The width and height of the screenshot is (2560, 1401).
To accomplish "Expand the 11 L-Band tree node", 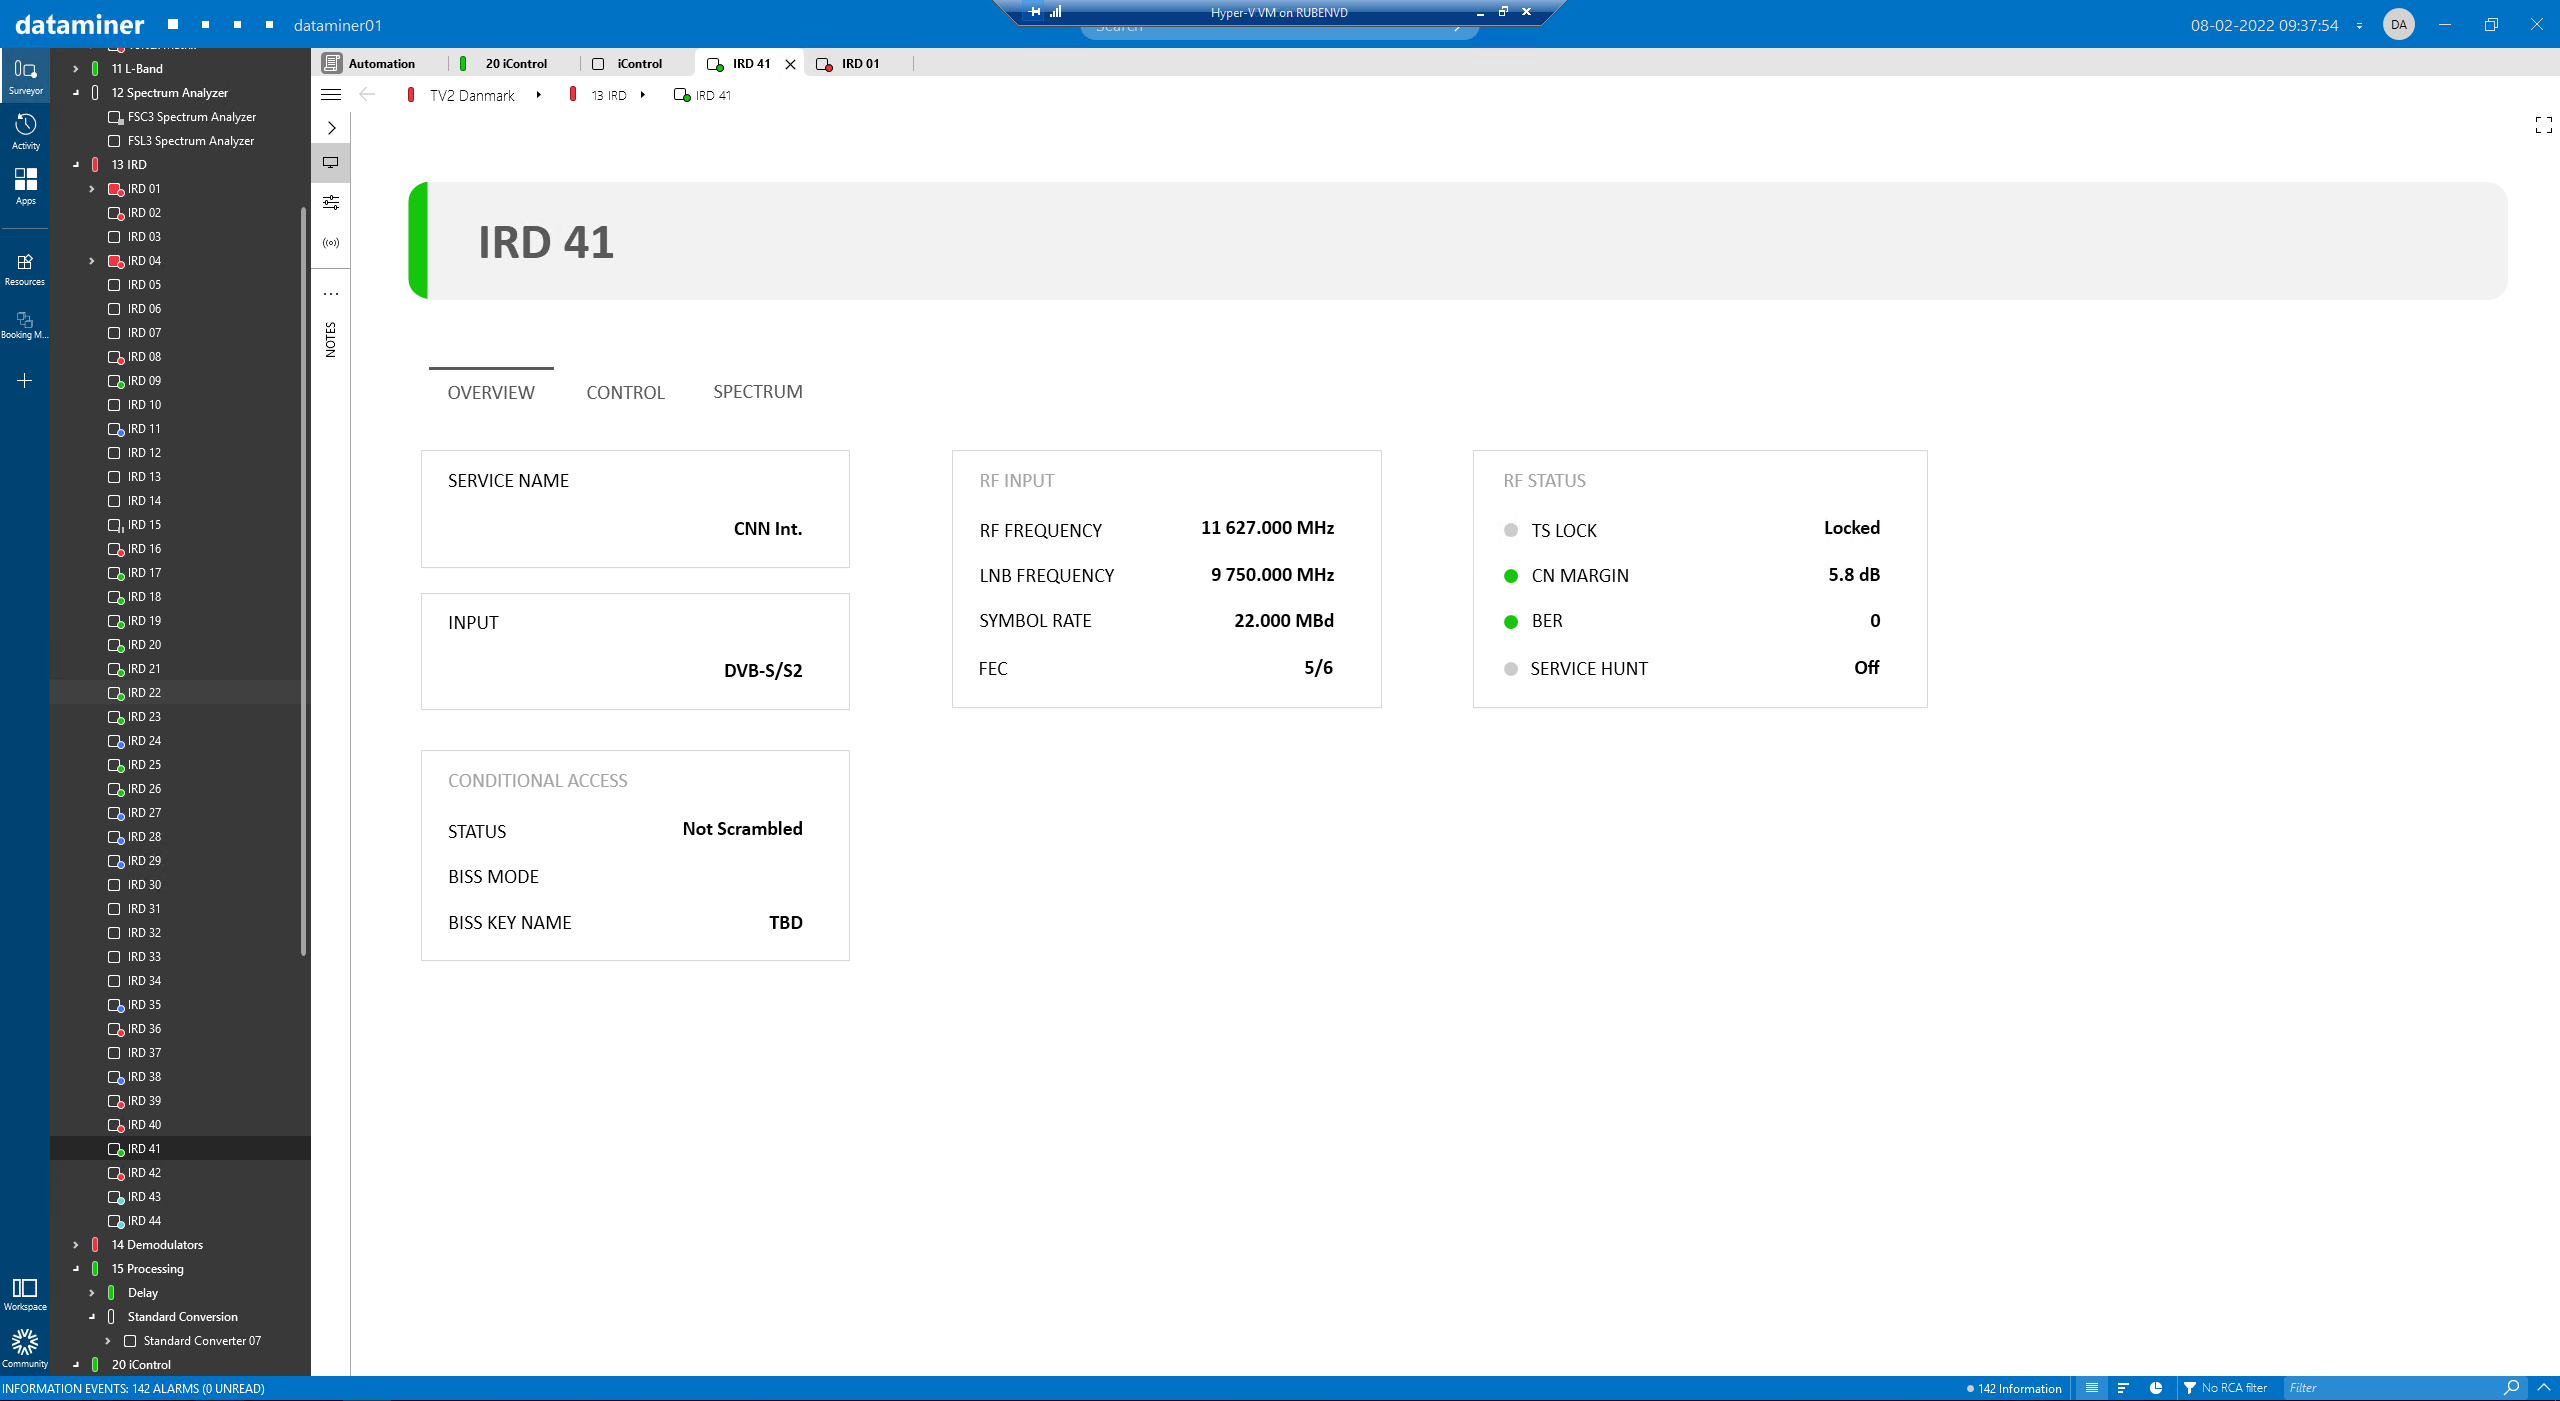I will tap(75, 69).
